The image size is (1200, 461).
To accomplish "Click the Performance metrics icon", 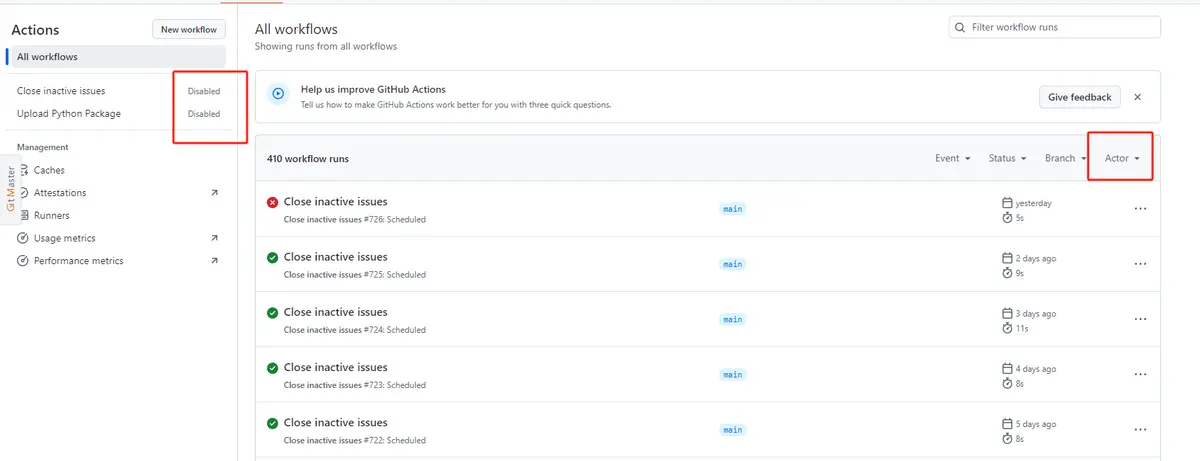I will coord(23,261).
